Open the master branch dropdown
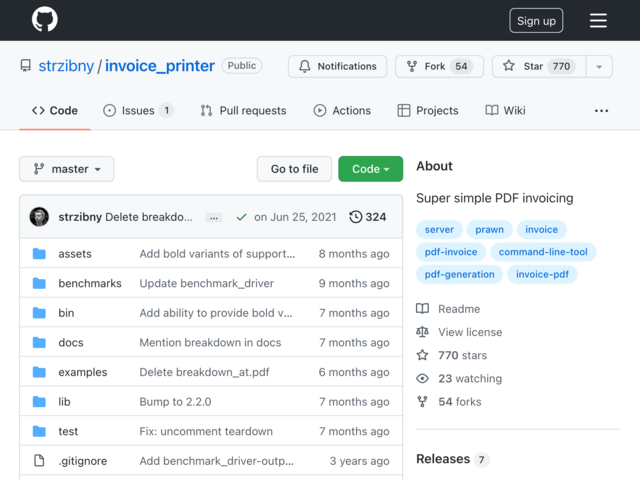The width and height of the screenshot is (640, 480). [x=66, y=169]
